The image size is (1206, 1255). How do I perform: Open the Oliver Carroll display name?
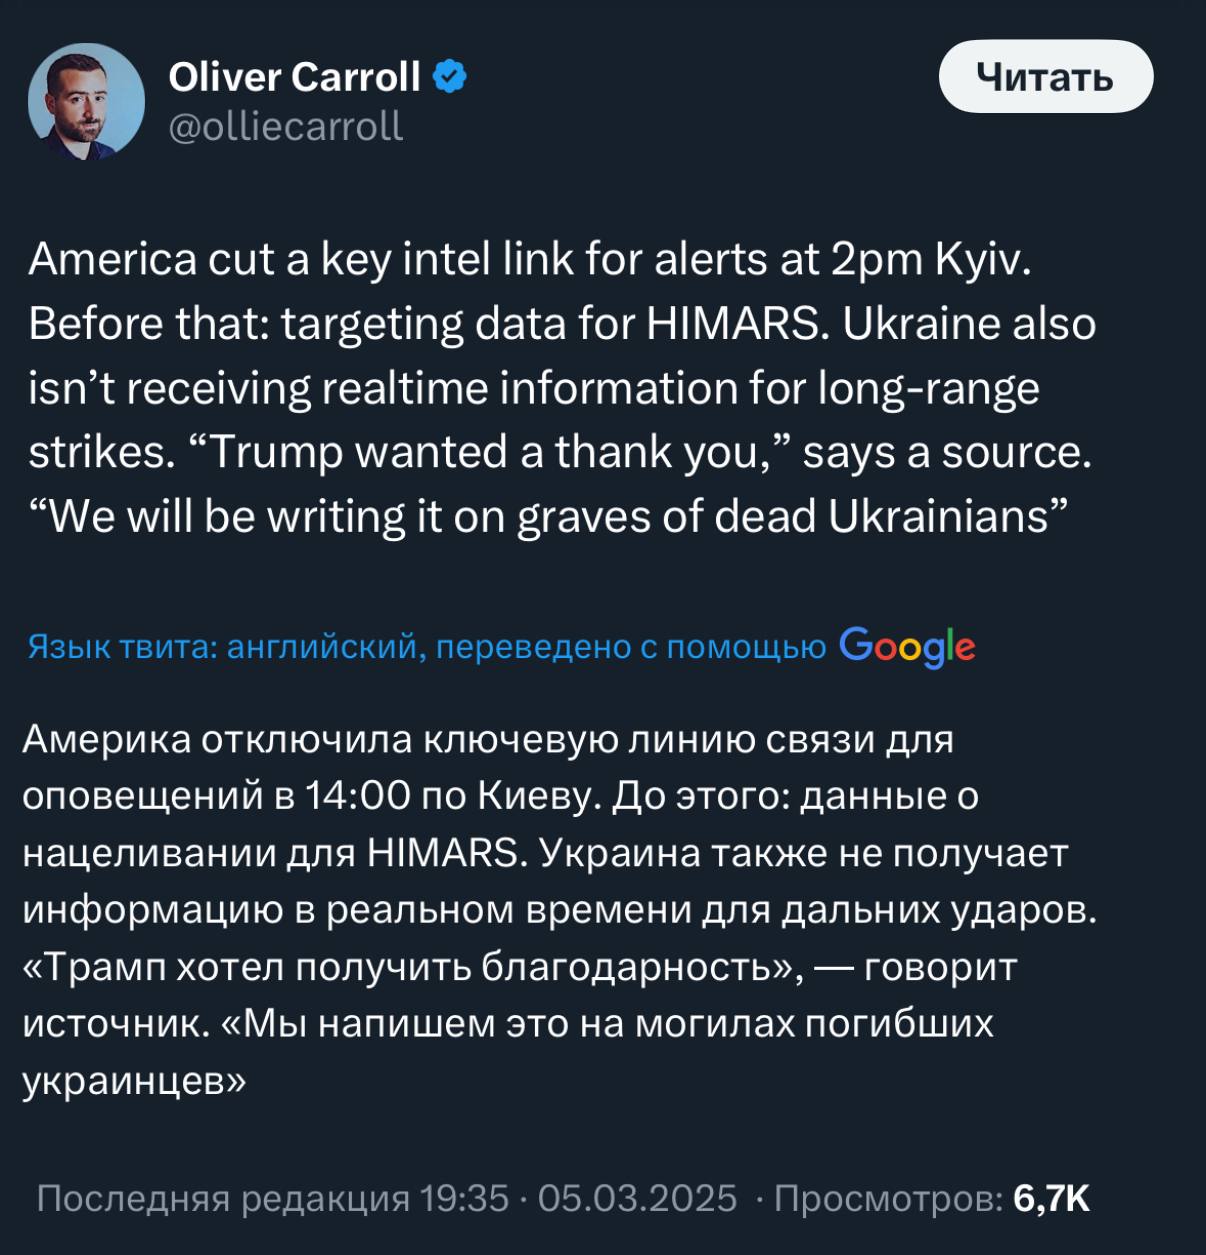[x=294, y=77]
